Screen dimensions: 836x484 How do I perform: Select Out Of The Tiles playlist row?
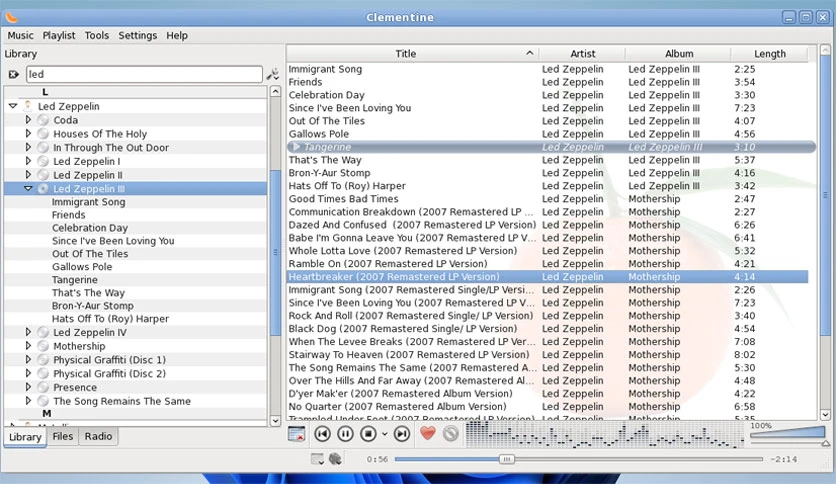point(548,121)
